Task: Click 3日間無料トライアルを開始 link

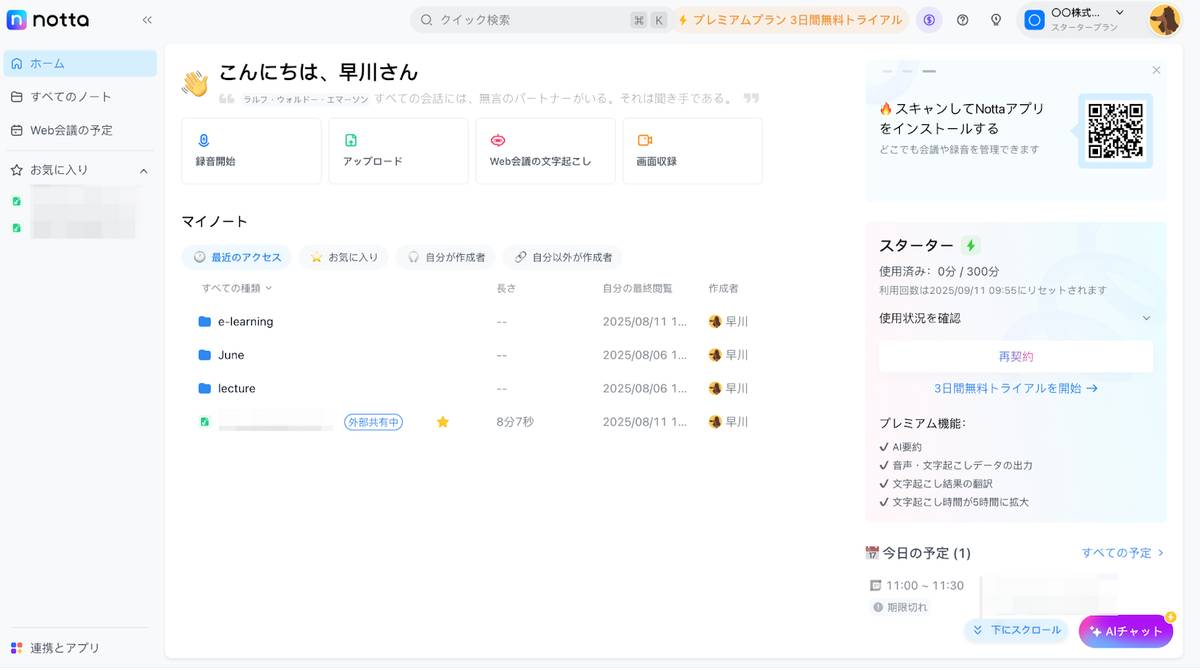Action: [1016, 388]
